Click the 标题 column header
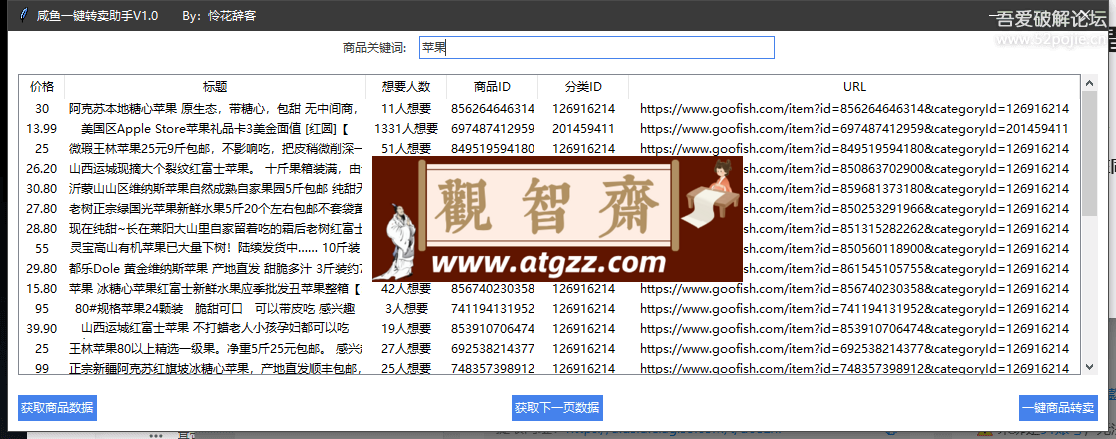Image resolution: width=1116 pixels, height=439 pixels. coord(215,87)
